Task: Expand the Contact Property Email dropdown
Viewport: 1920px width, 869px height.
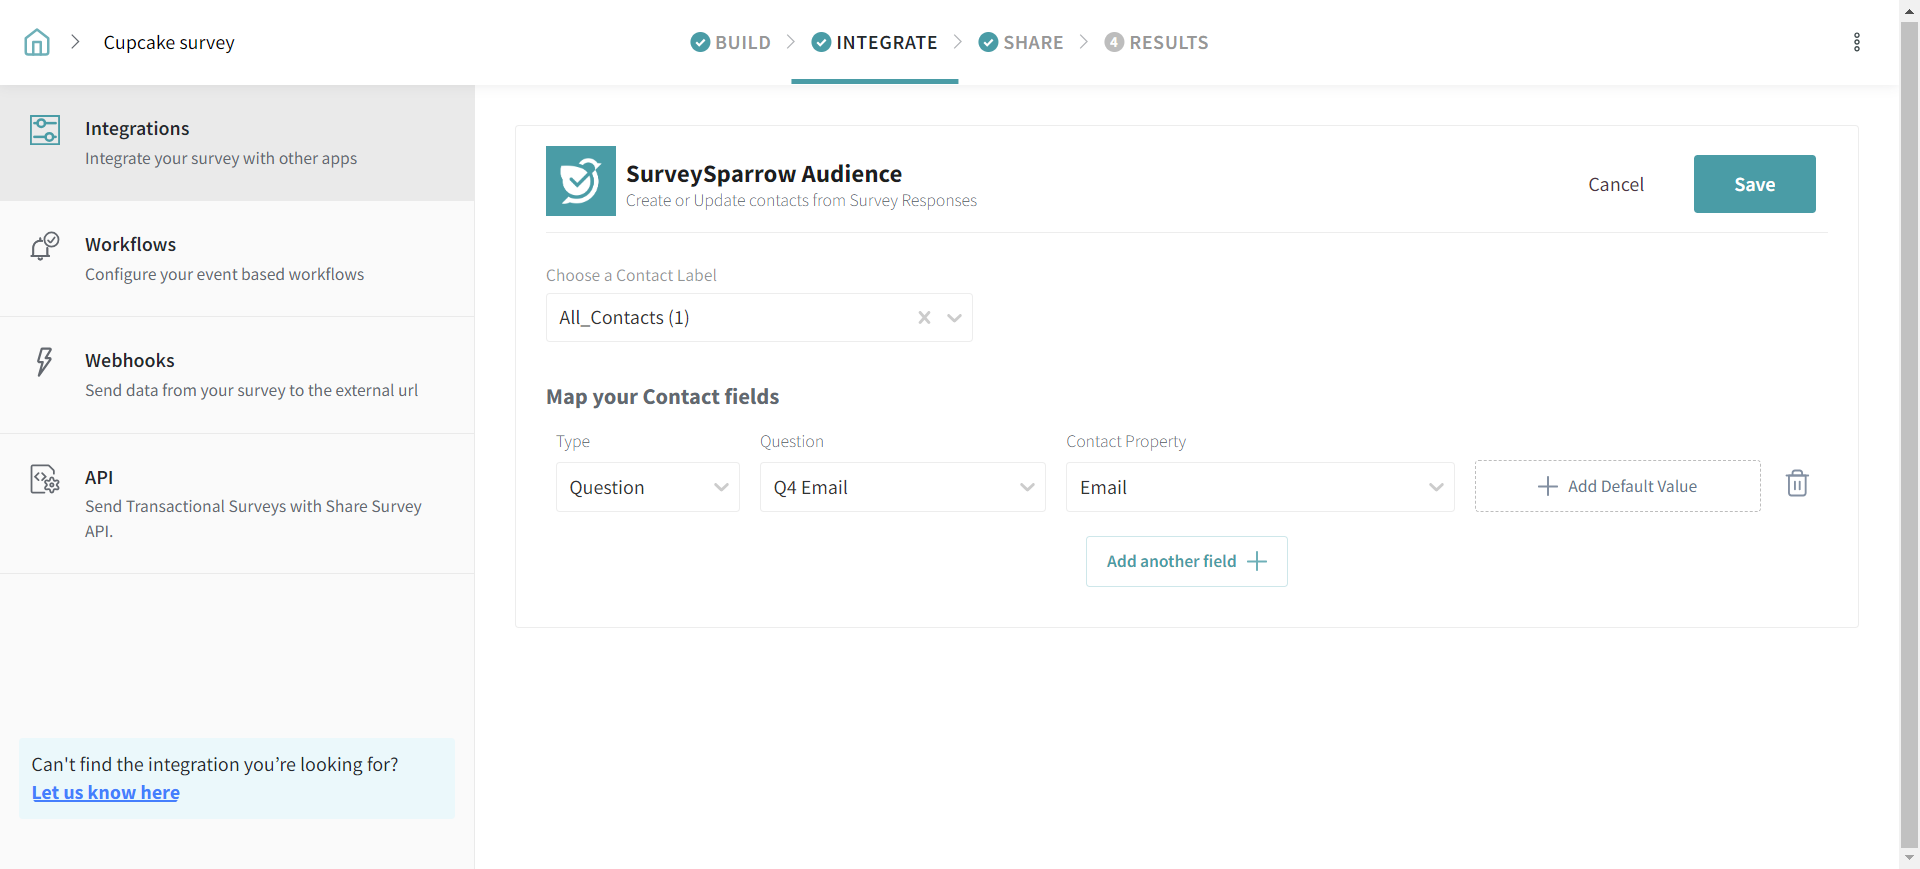Action: coord(1259,487)
